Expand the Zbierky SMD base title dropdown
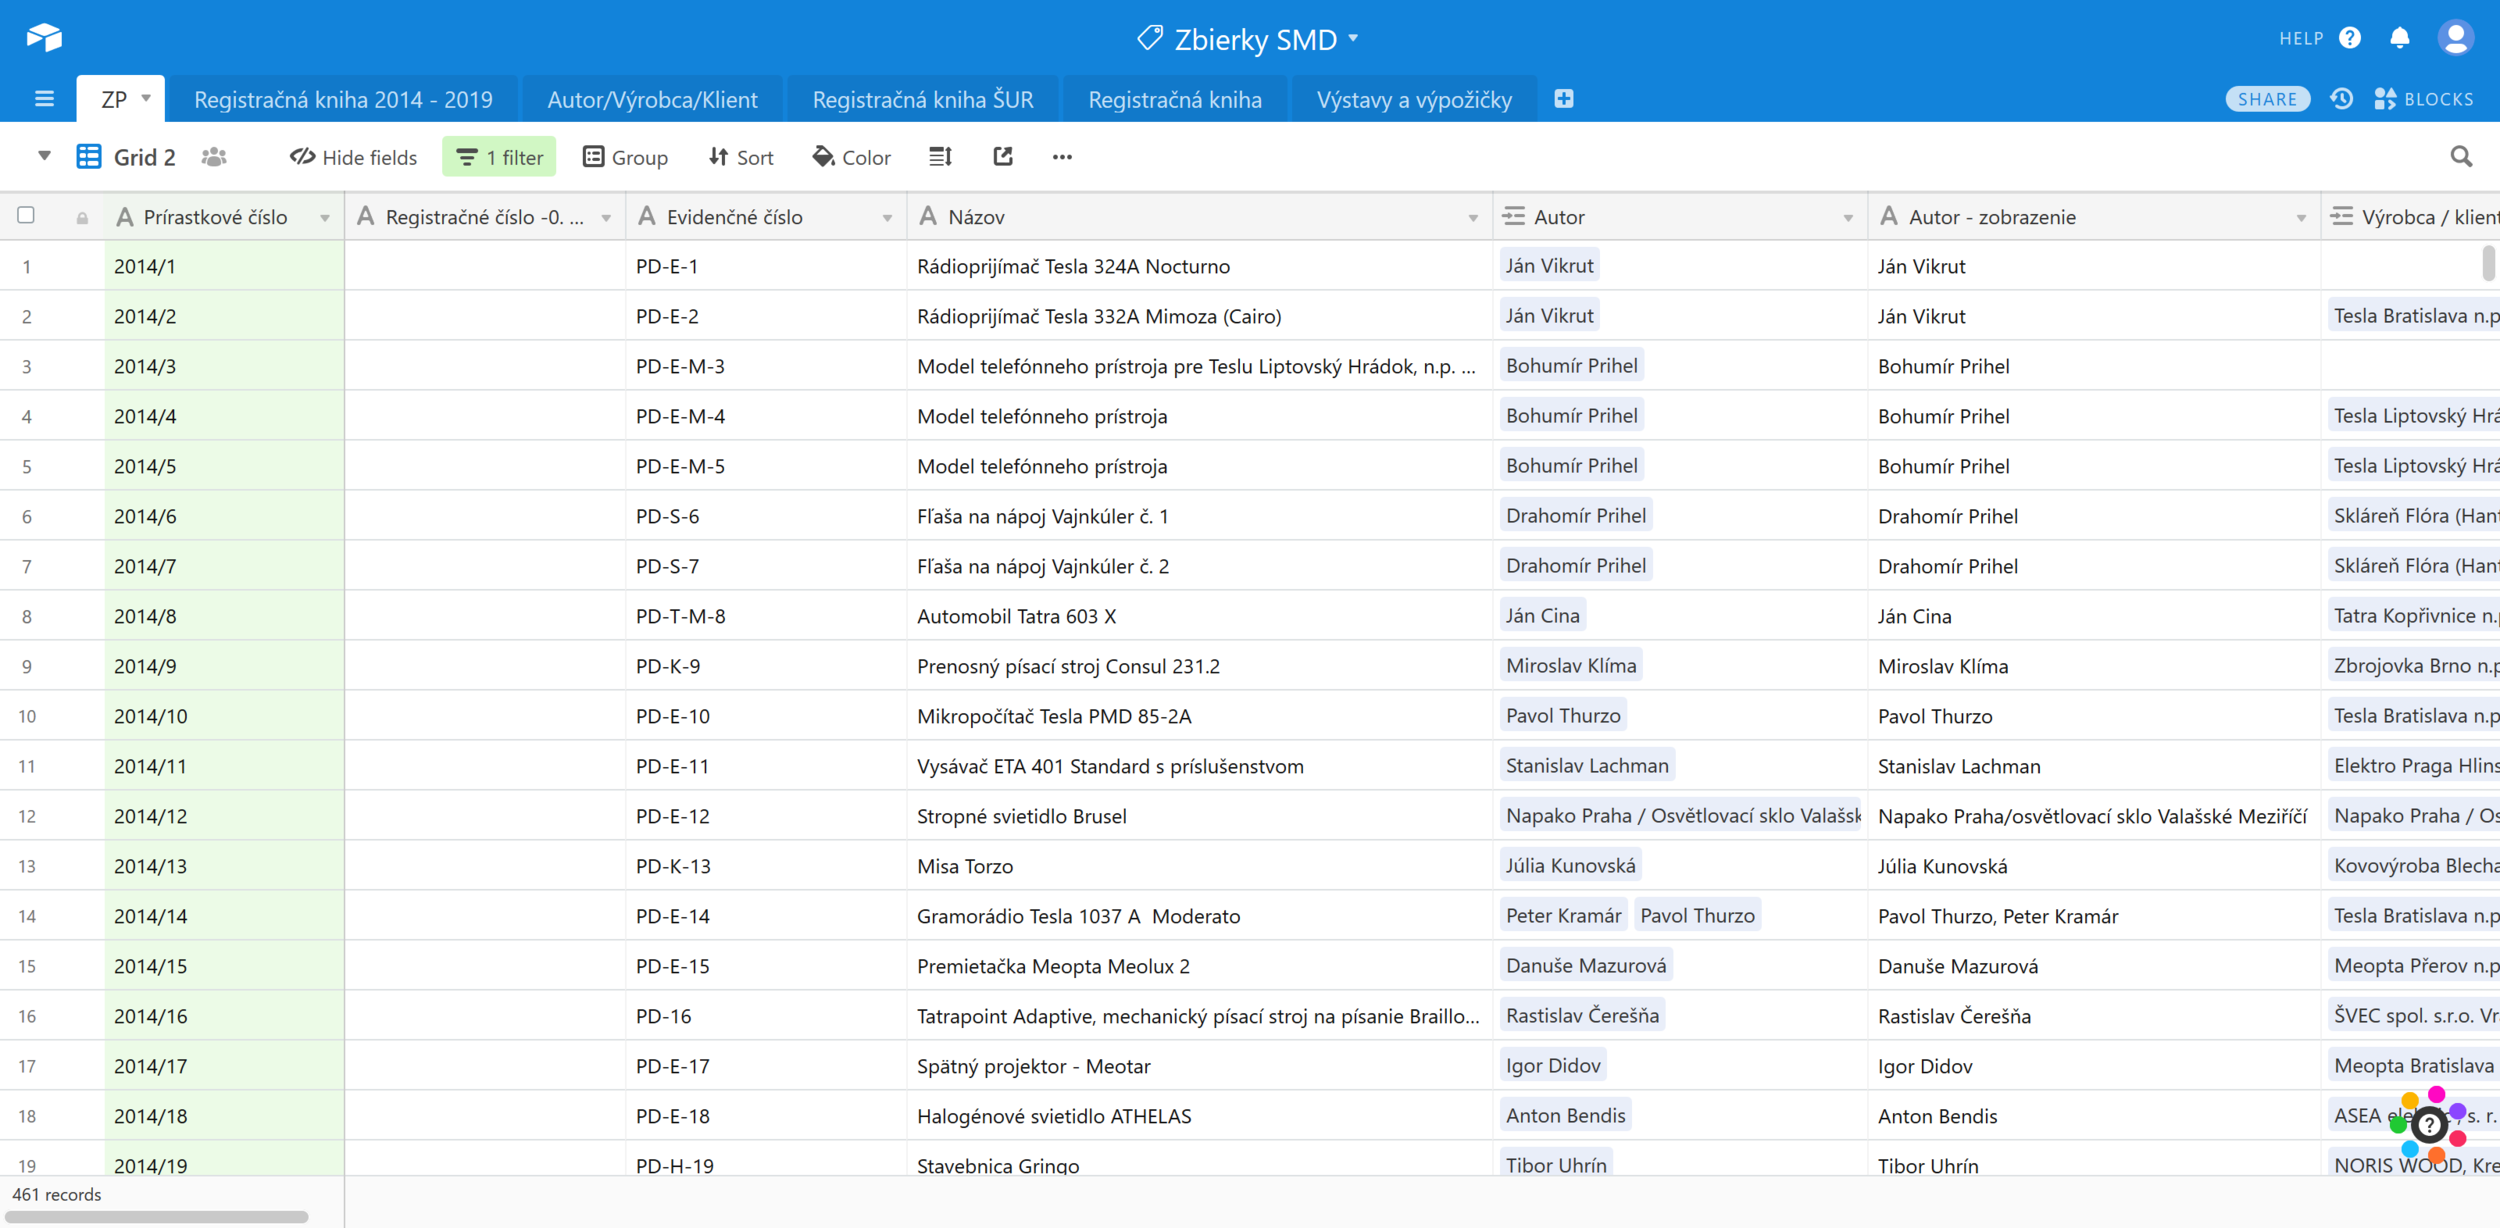The height and width of the screenshot is (1228, 2500). point(1352,38)
